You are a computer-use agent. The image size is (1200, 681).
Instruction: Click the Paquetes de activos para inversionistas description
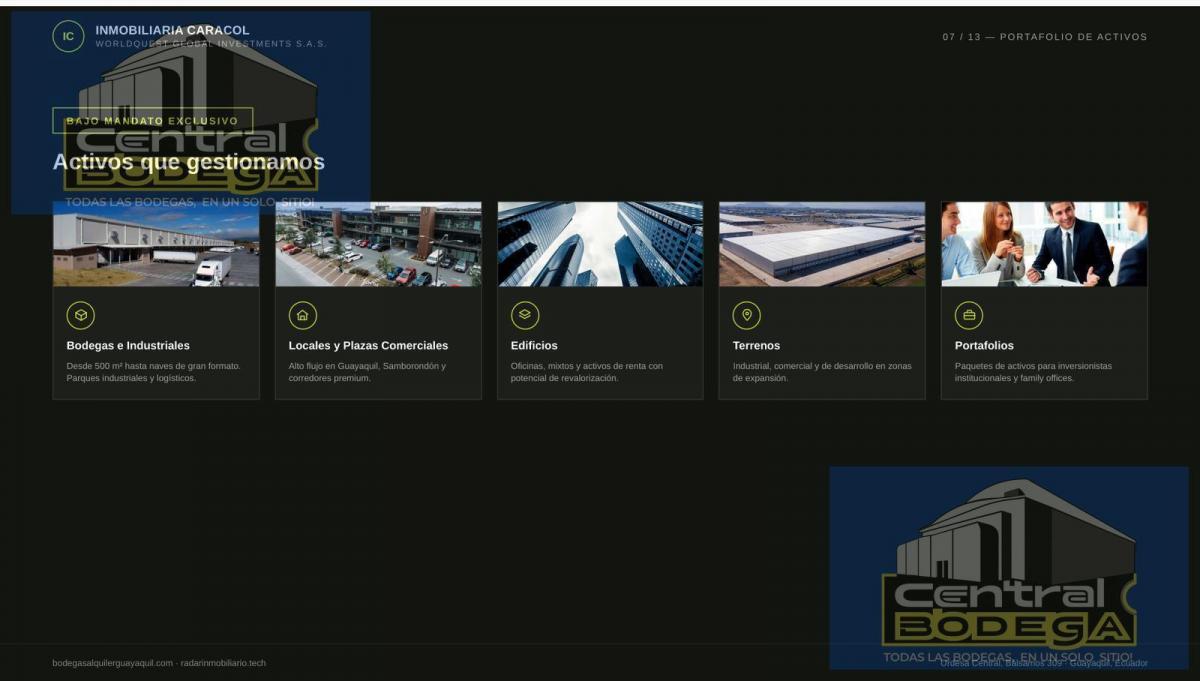pos(1033,372)
